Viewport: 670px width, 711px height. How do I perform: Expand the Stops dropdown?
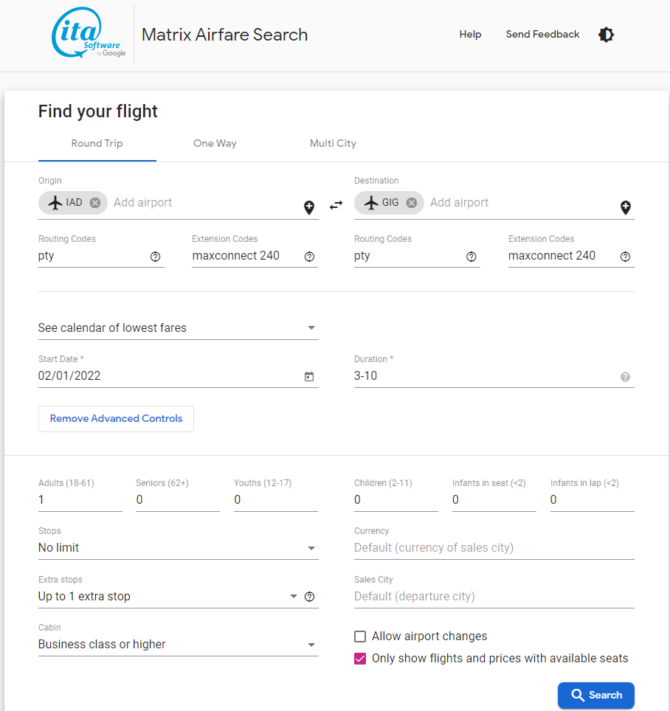tap(177, 548)
